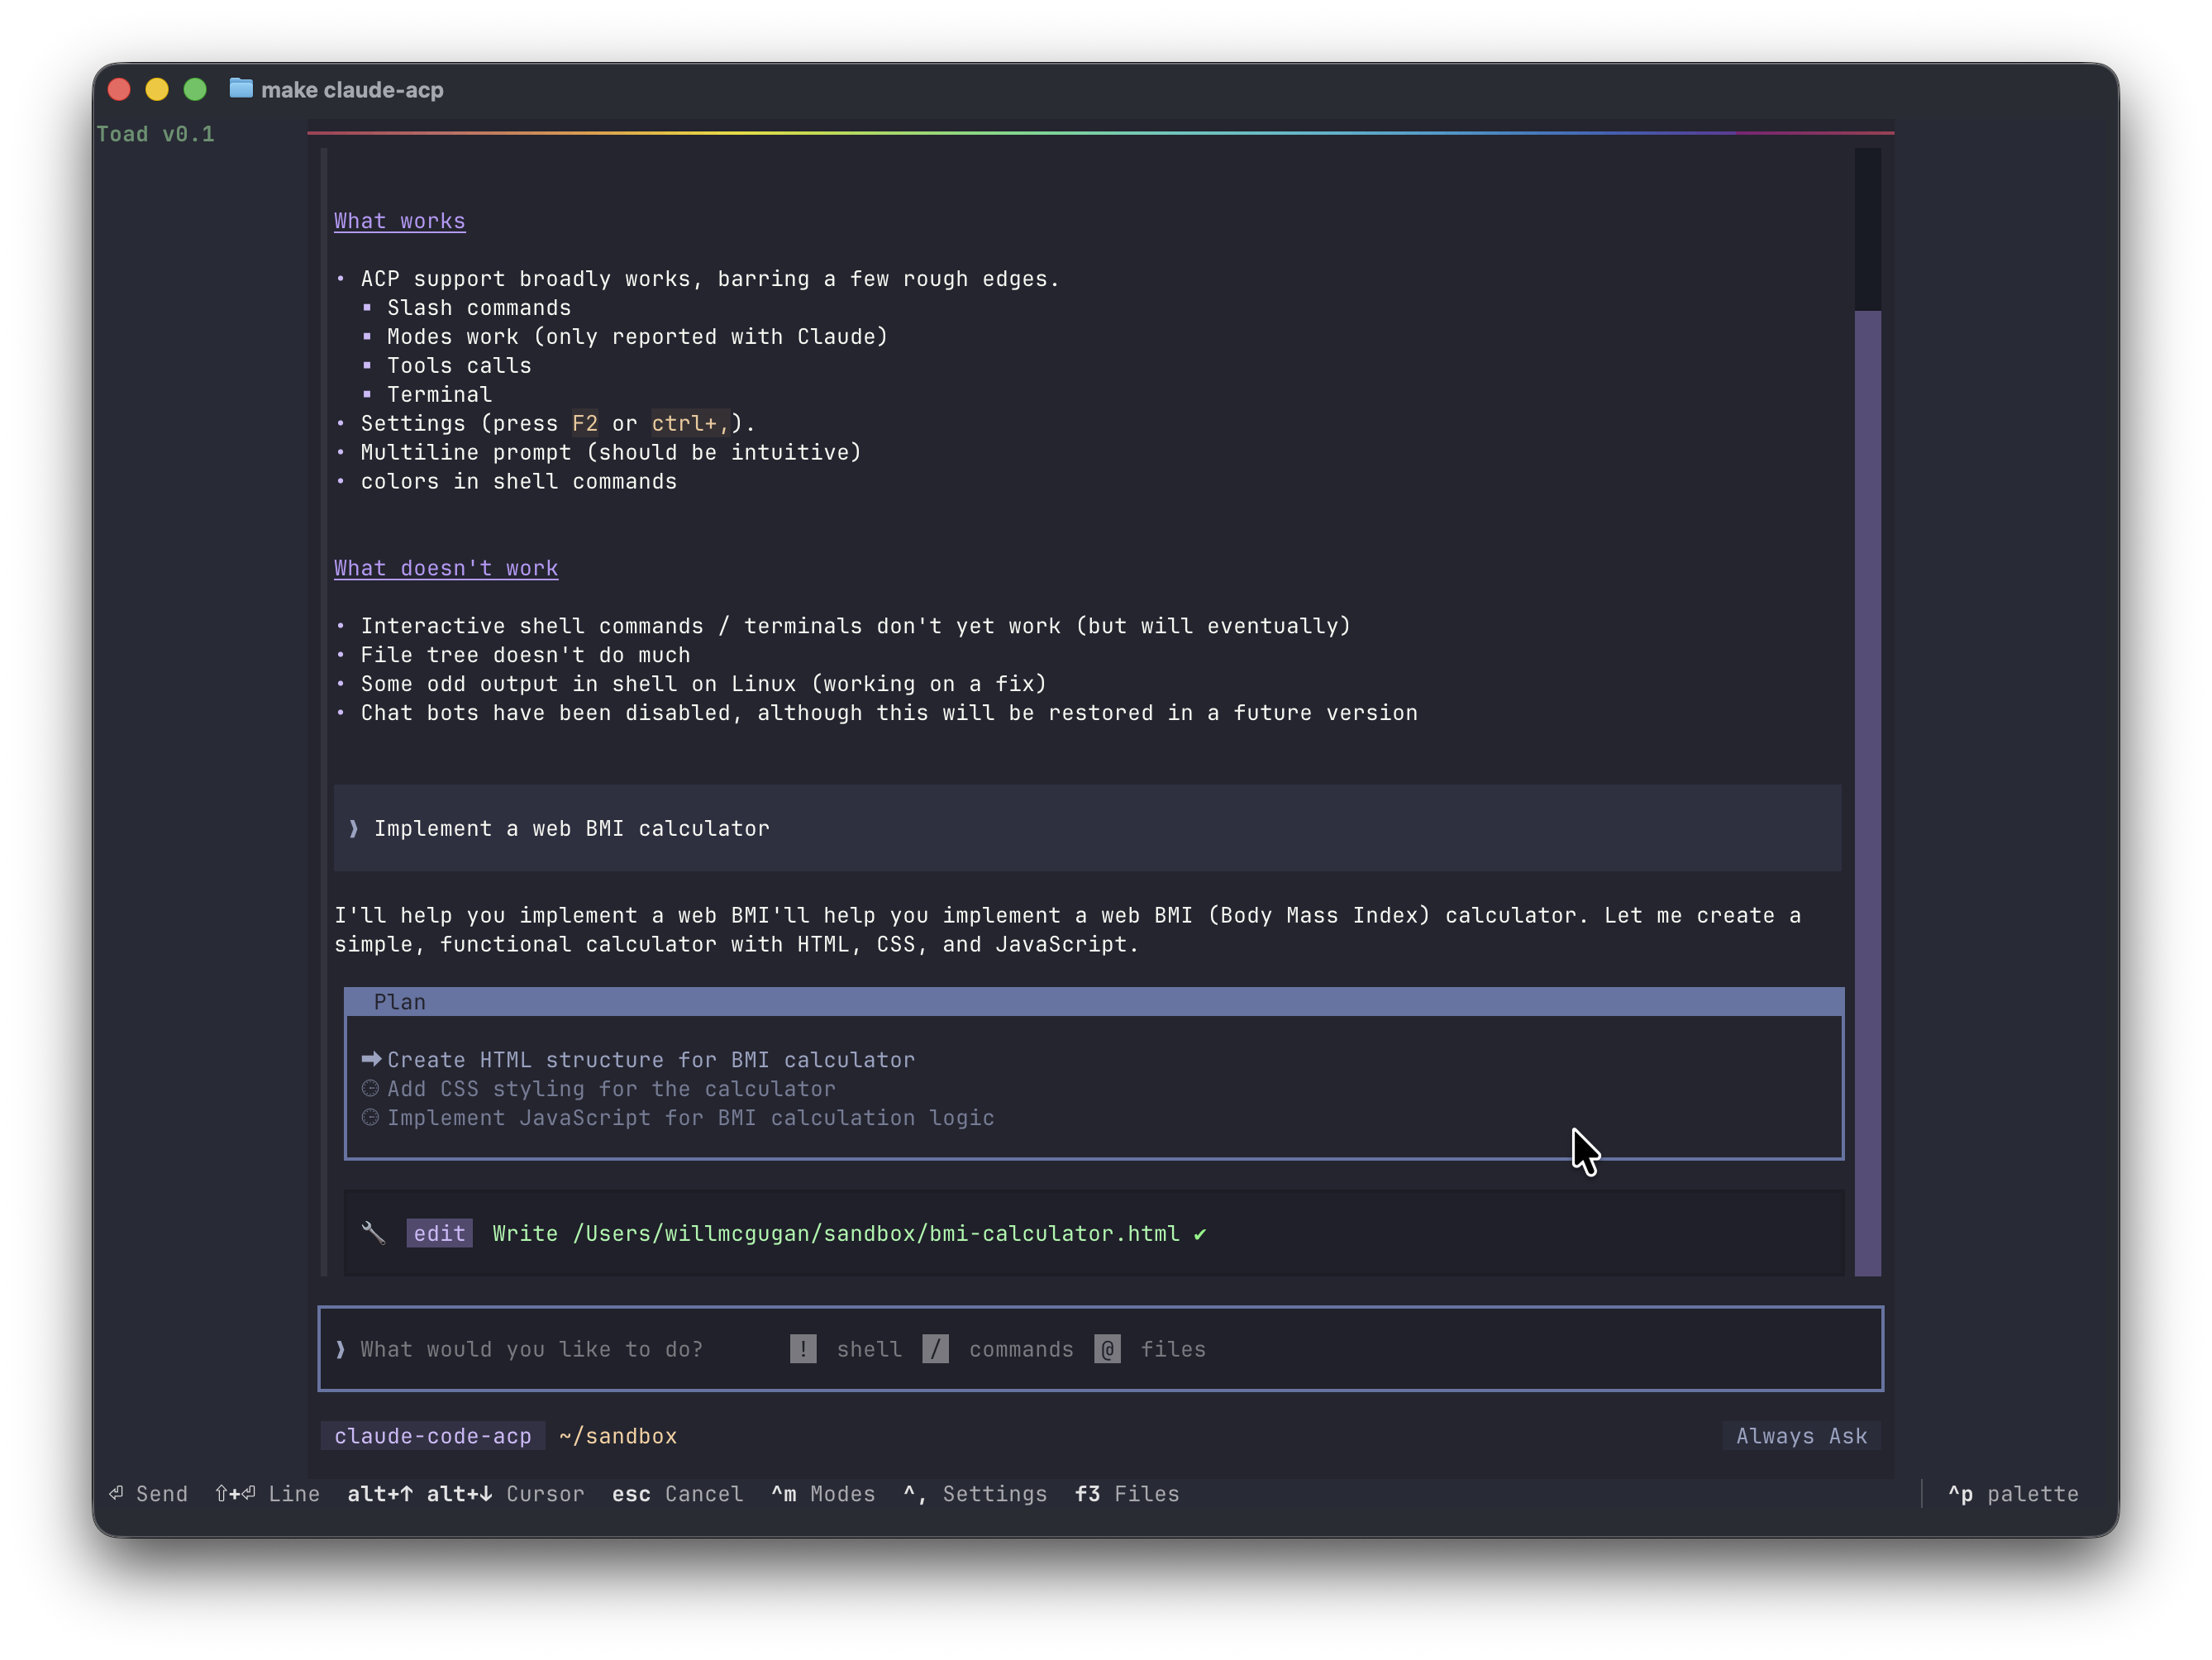Viewport: 2212px width, 1660px height.
Task: Check off the "Implement JavaScript" plan item
Action: [370, 1118]
